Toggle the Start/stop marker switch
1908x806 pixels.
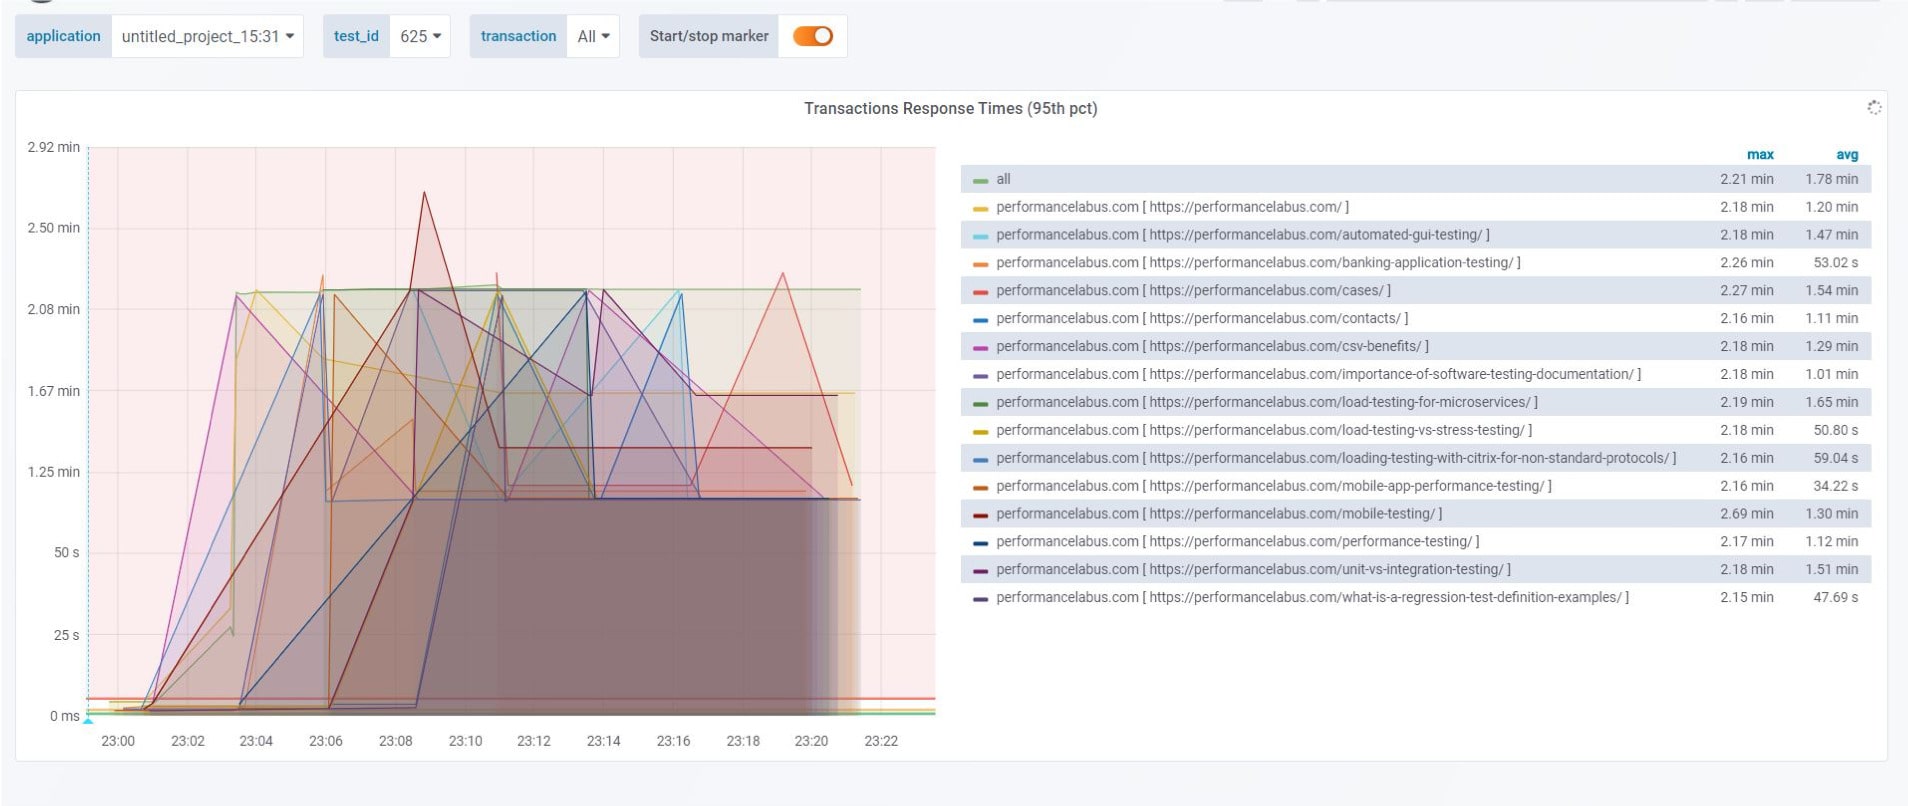point(813,36)
